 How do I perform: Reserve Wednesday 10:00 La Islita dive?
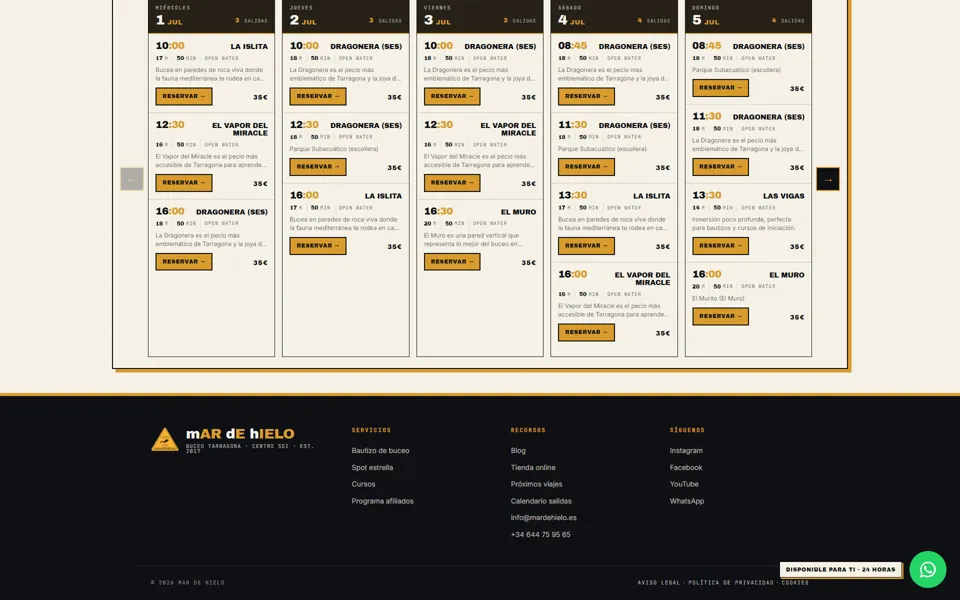[x=184, y=97]
